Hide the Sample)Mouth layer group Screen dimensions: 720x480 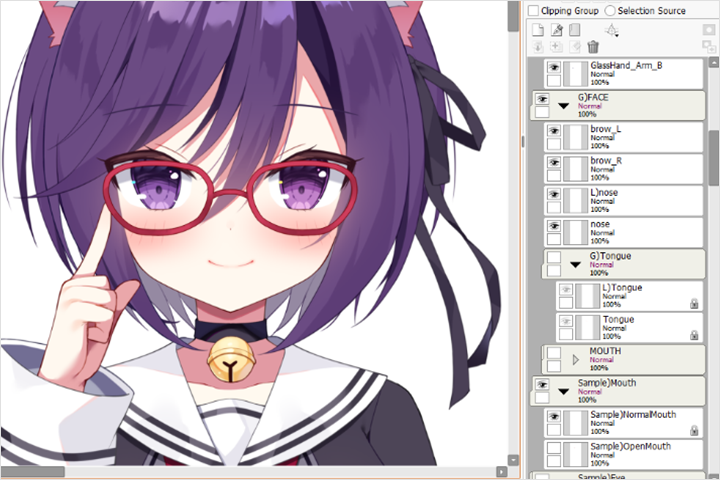coord(542,384)
